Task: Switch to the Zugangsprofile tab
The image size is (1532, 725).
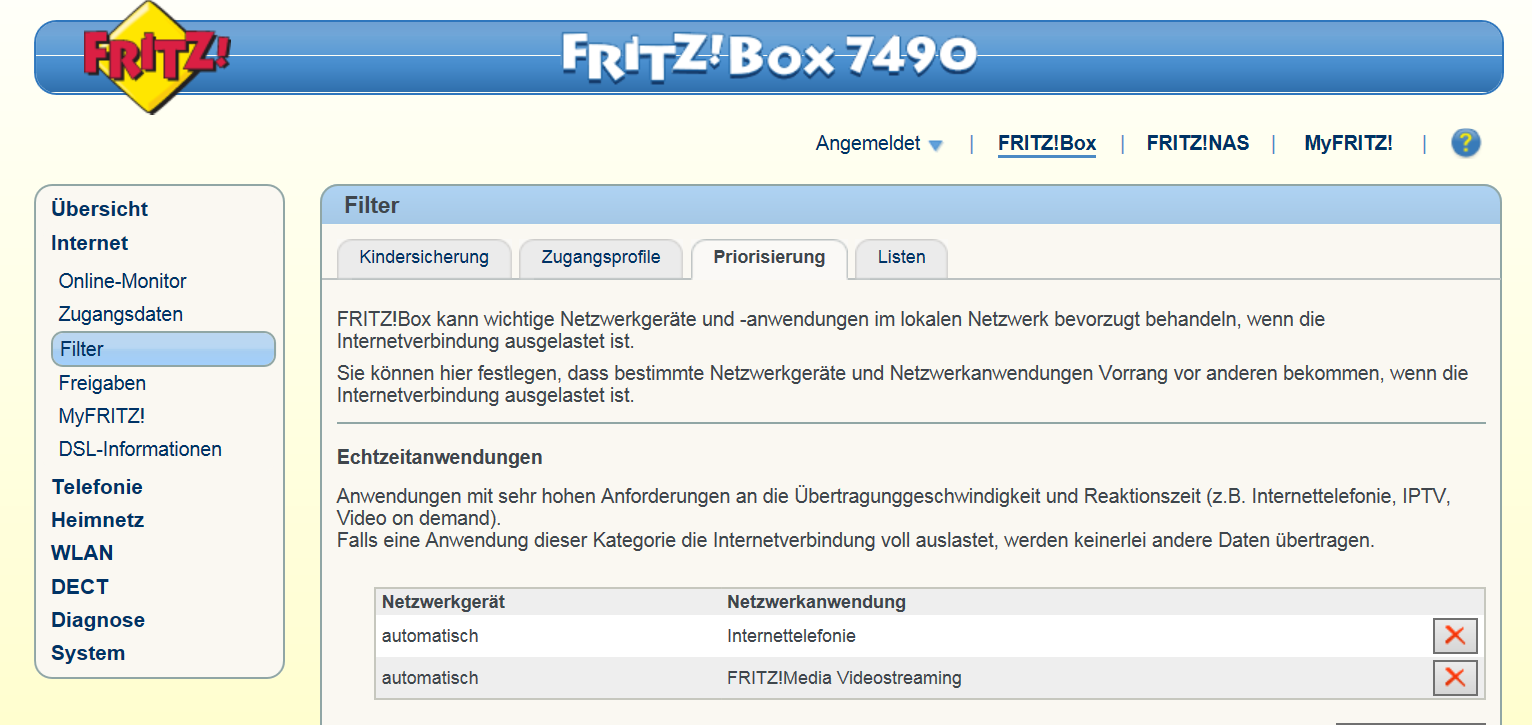Action: 601,258
